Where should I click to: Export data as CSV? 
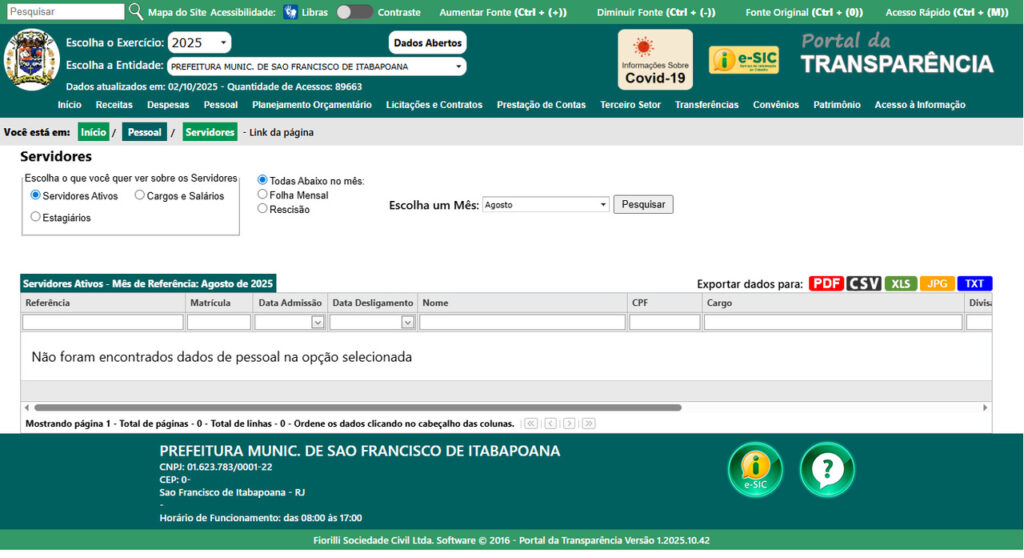point(864,284)
